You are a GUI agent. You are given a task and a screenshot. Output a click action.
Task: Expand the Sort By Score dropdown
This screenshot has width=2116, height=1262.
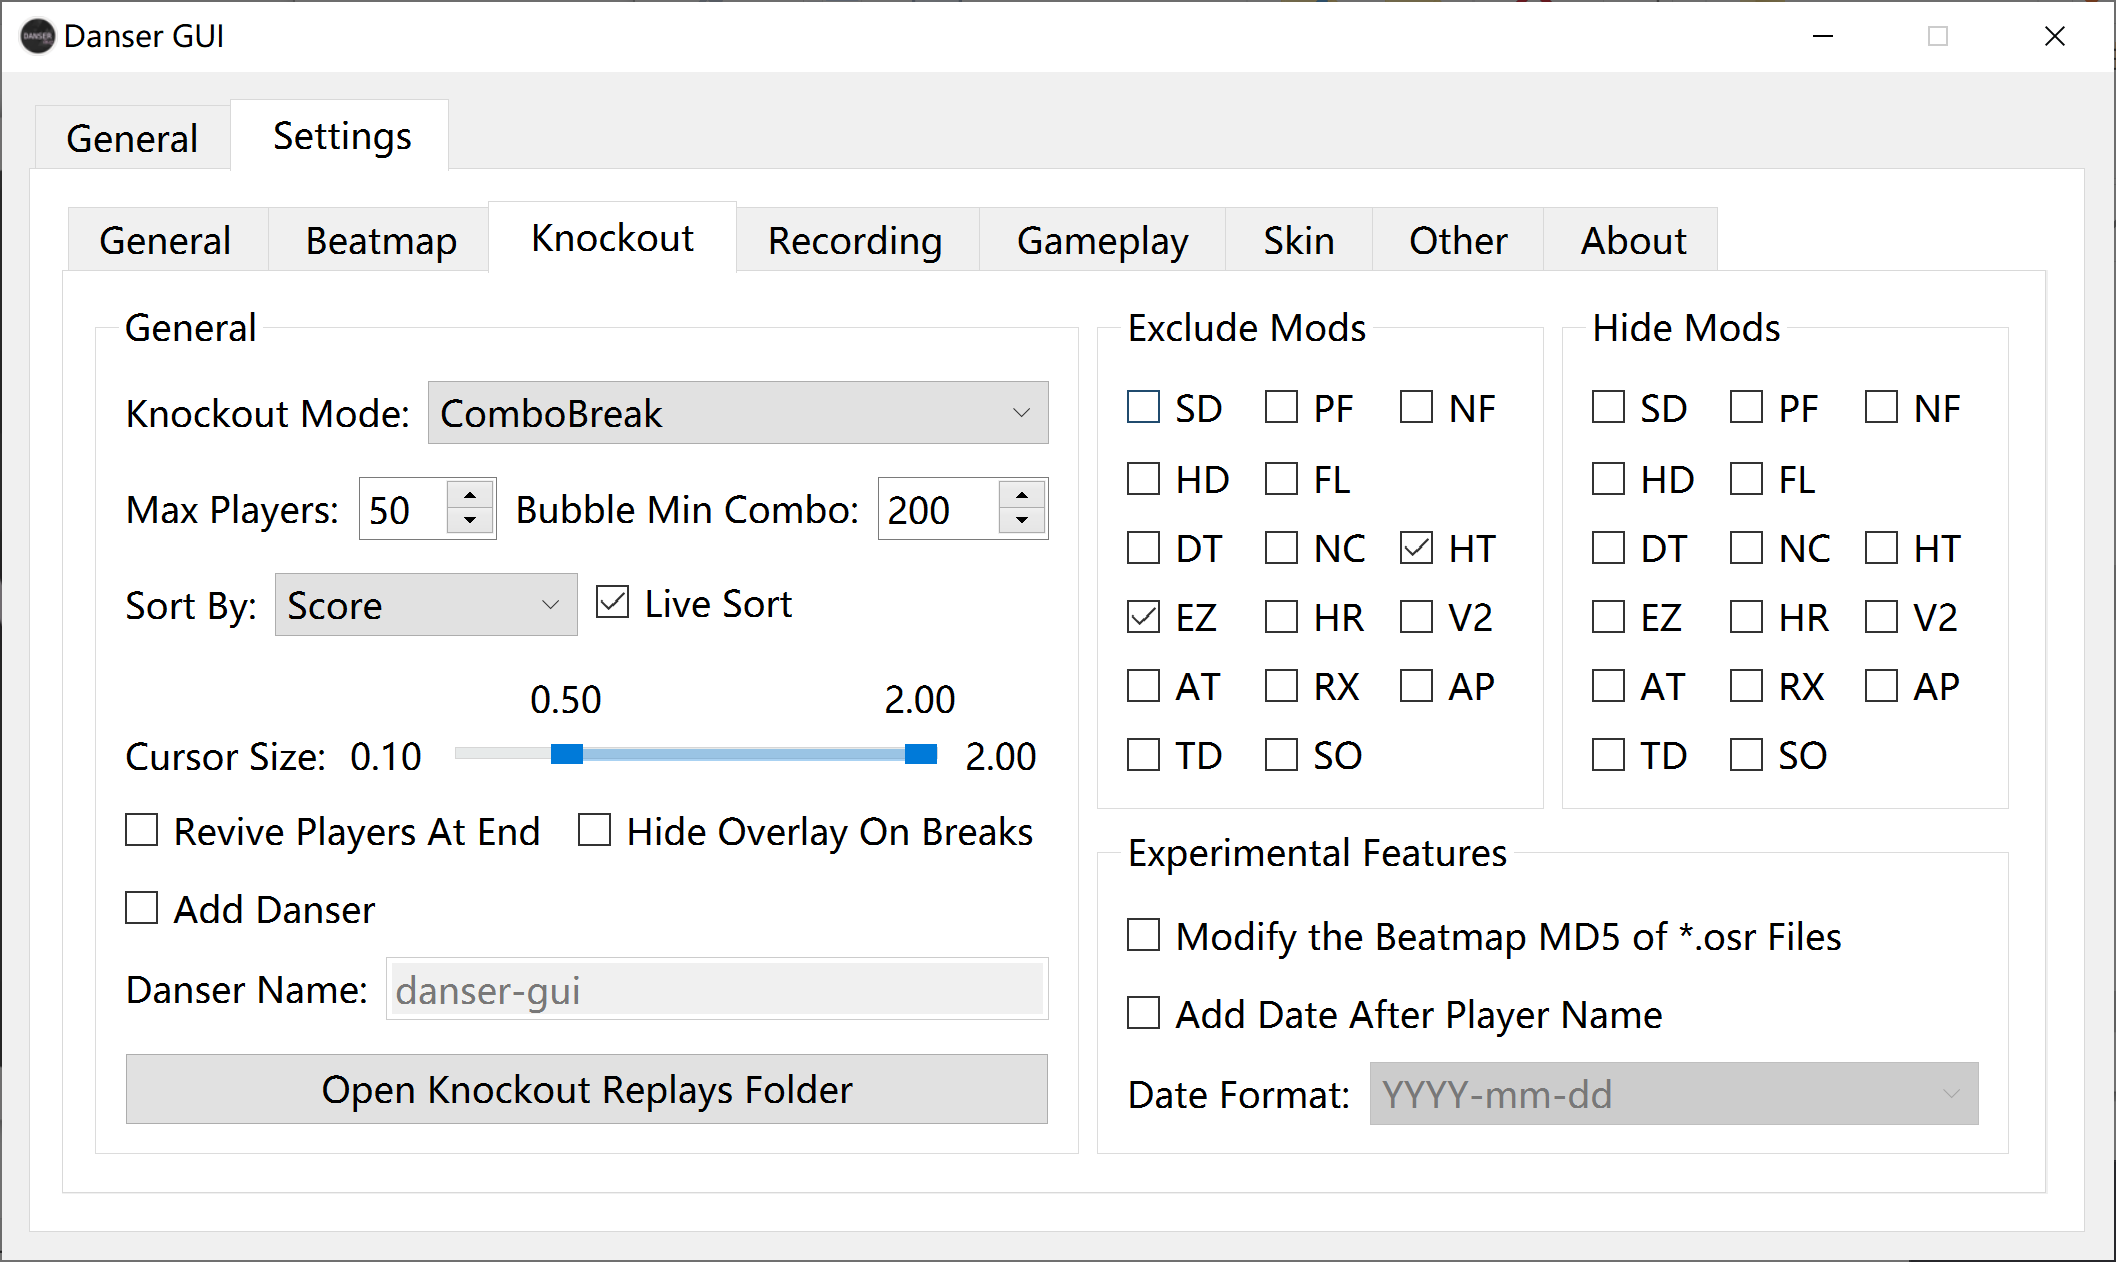pos(426,605)
